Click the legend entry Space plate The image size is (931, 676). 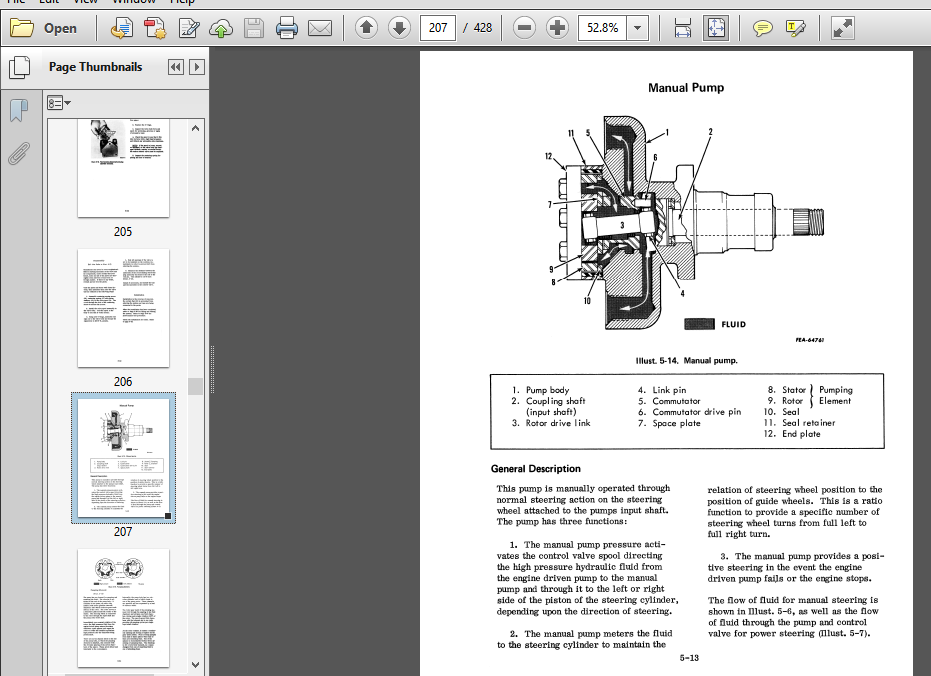pos(676,423)
